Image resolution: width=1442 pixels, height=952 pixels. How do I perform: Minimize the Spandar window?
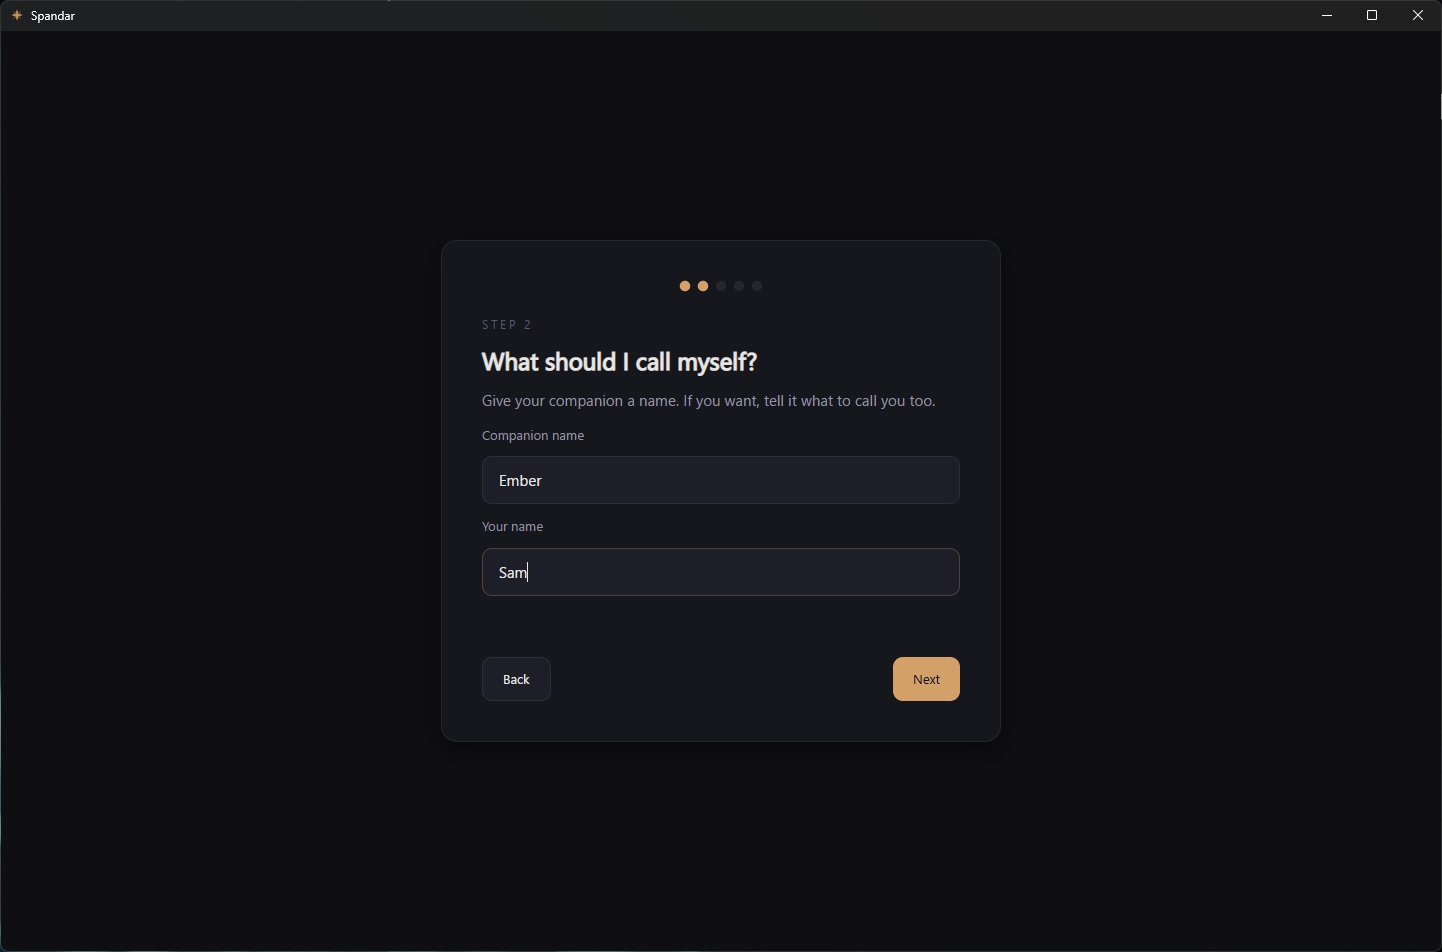[1327, 16]
